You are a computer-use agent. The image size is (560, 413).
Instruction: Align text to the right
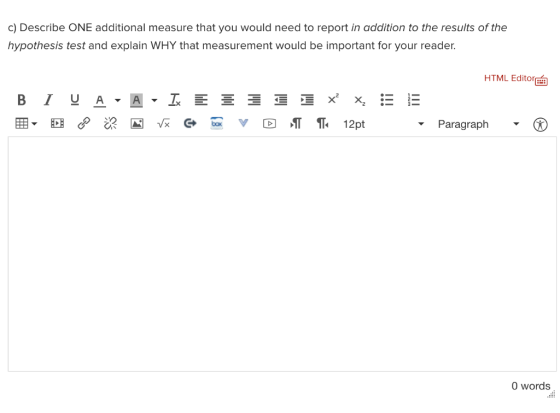[x=254, y=100]
